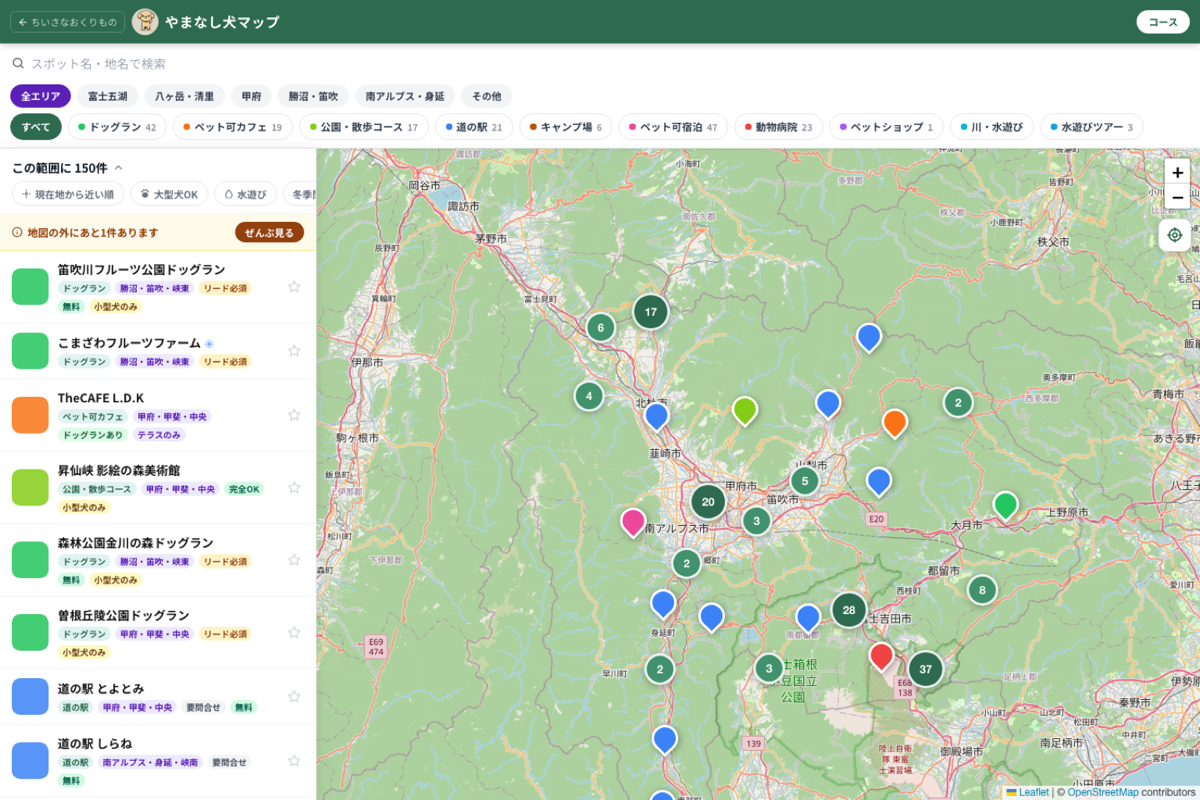This screenshot has width=1200, height=800.
Task: Toggle the キャンプ場 category filter
Action: [566, 127]
